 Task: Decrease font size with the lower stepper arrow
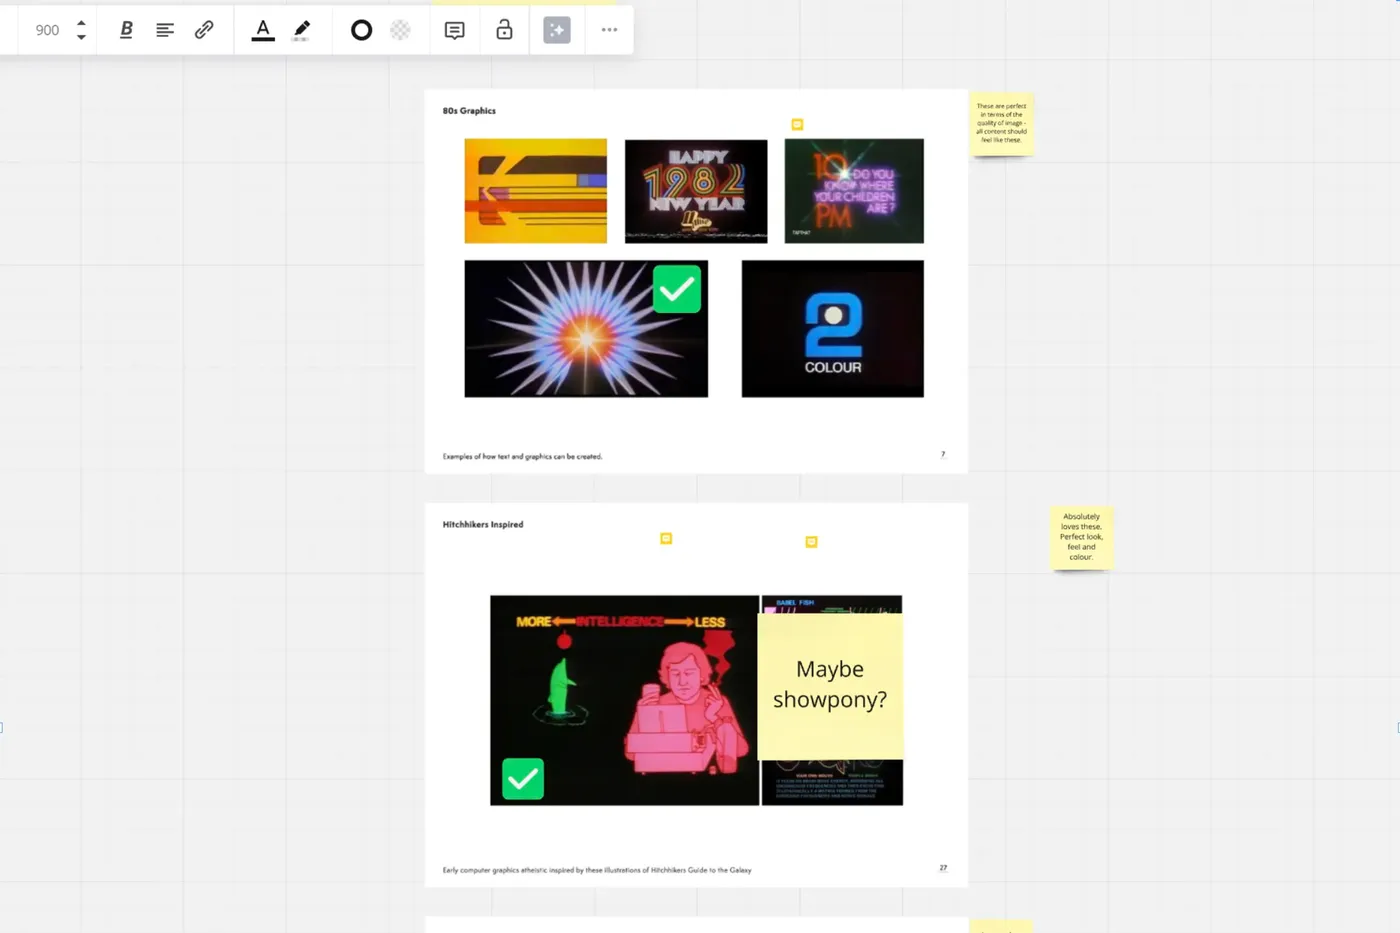pyautogui.click(x=81, y=37)
